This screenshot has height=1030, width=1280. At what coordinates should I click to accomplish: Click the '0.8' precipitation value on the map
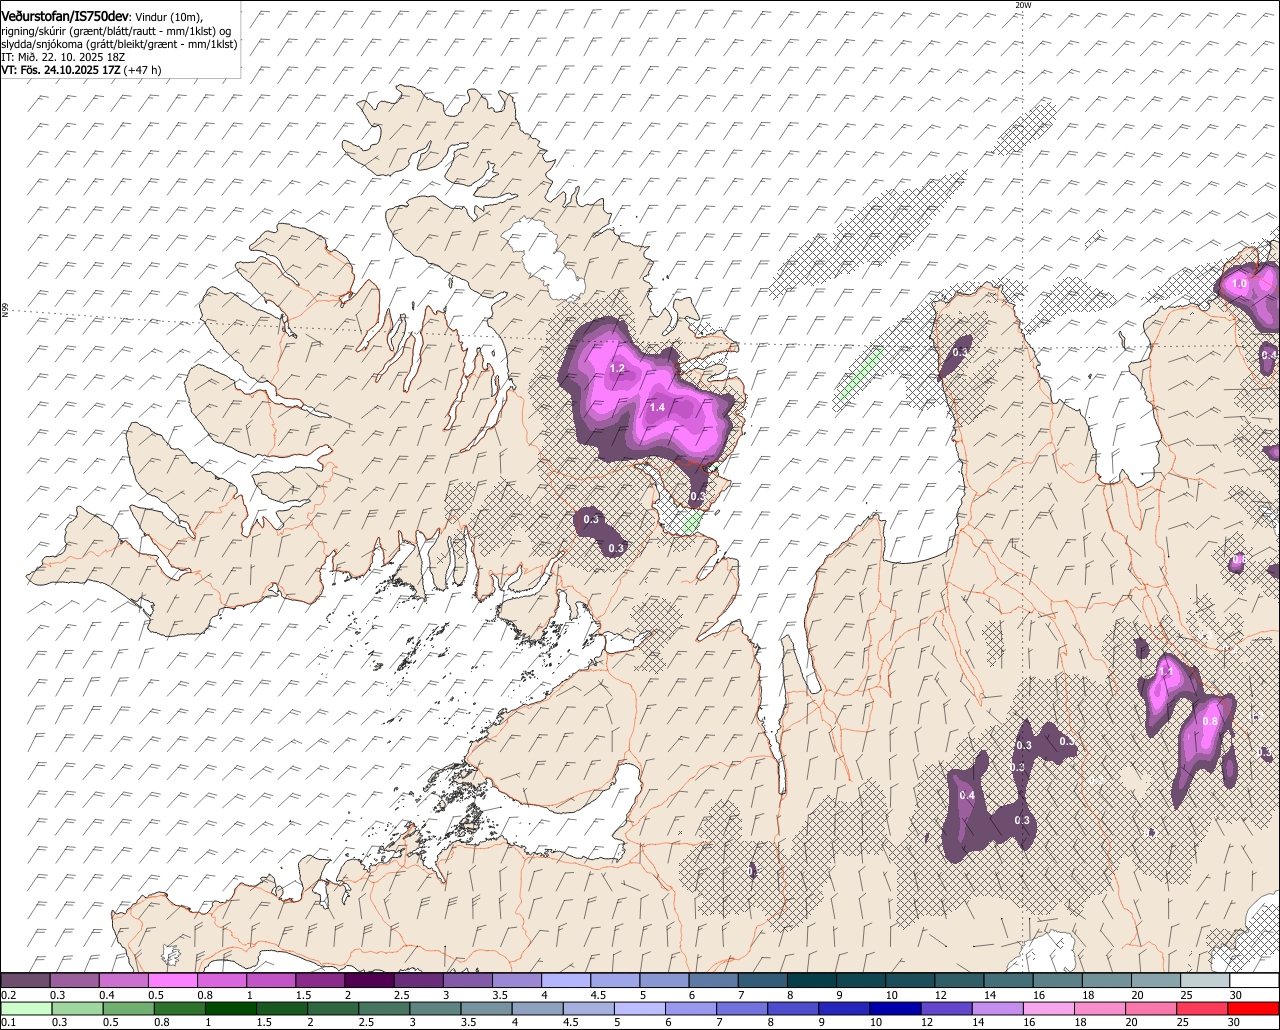tap(1210, 721)
